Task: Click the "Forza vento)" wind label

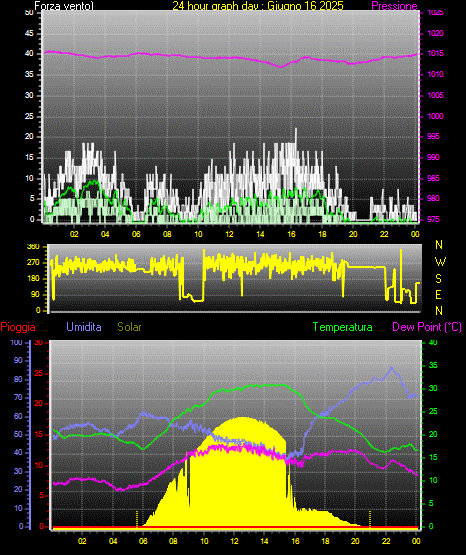Action: (x=64, y=6)
